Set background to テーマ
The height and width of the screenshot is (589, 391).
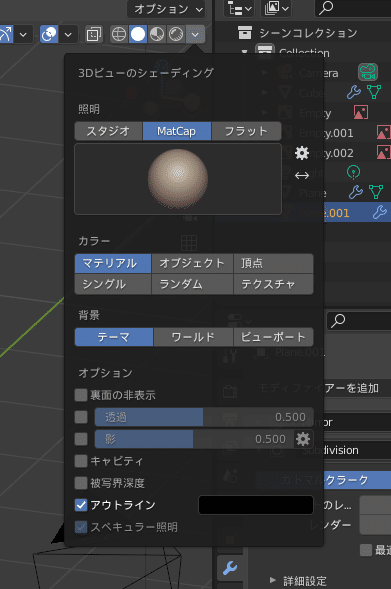tap(114, 337)
